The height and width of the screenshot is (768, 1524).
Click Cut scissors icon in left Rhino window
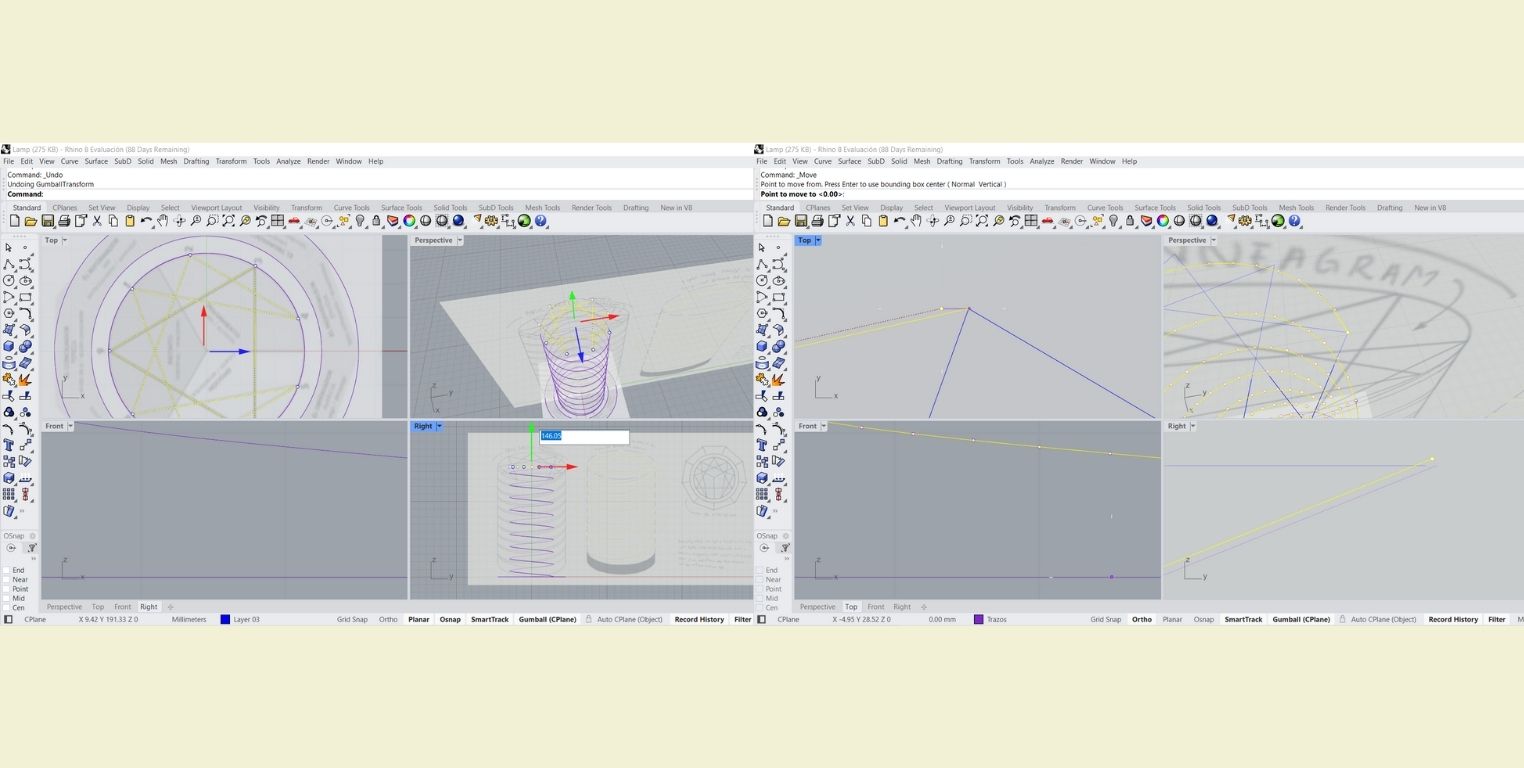(97, 221)
